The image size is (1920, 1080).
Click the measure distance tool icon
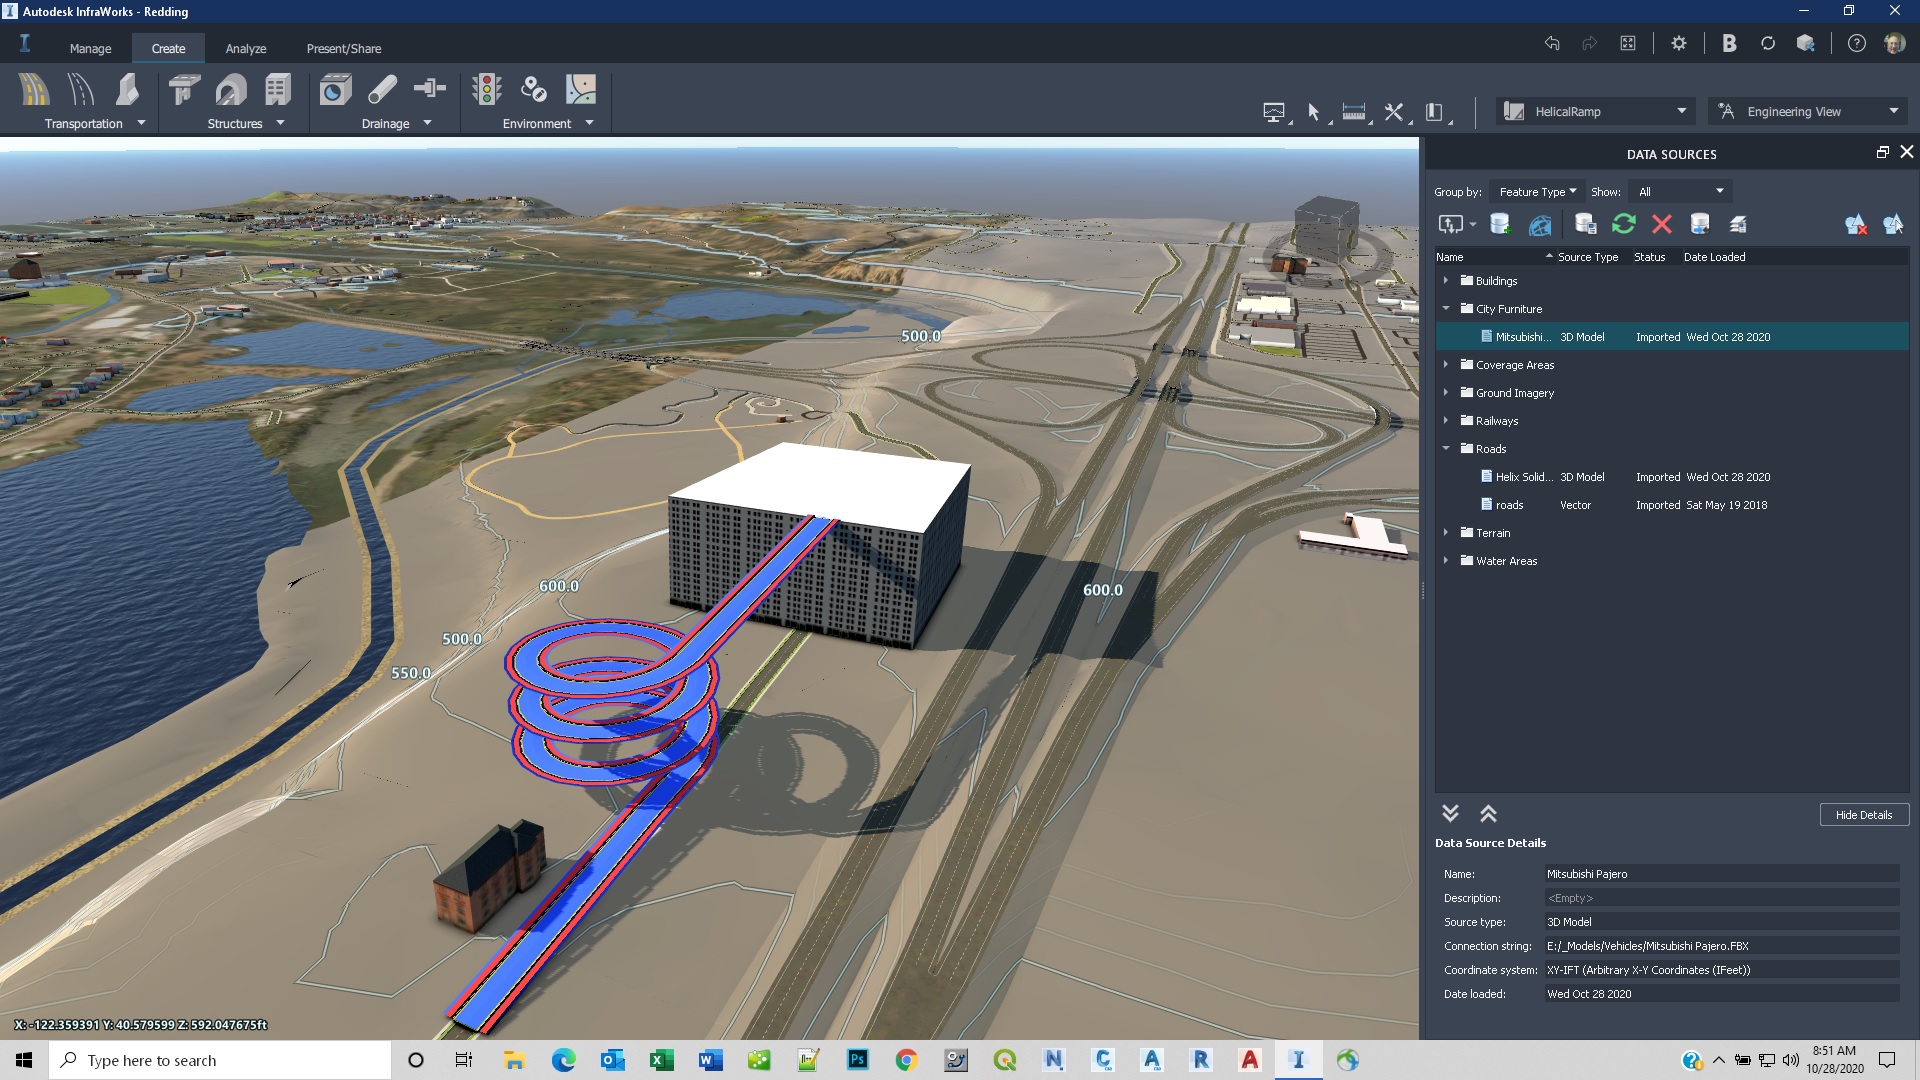click(x=1354, y=112)
